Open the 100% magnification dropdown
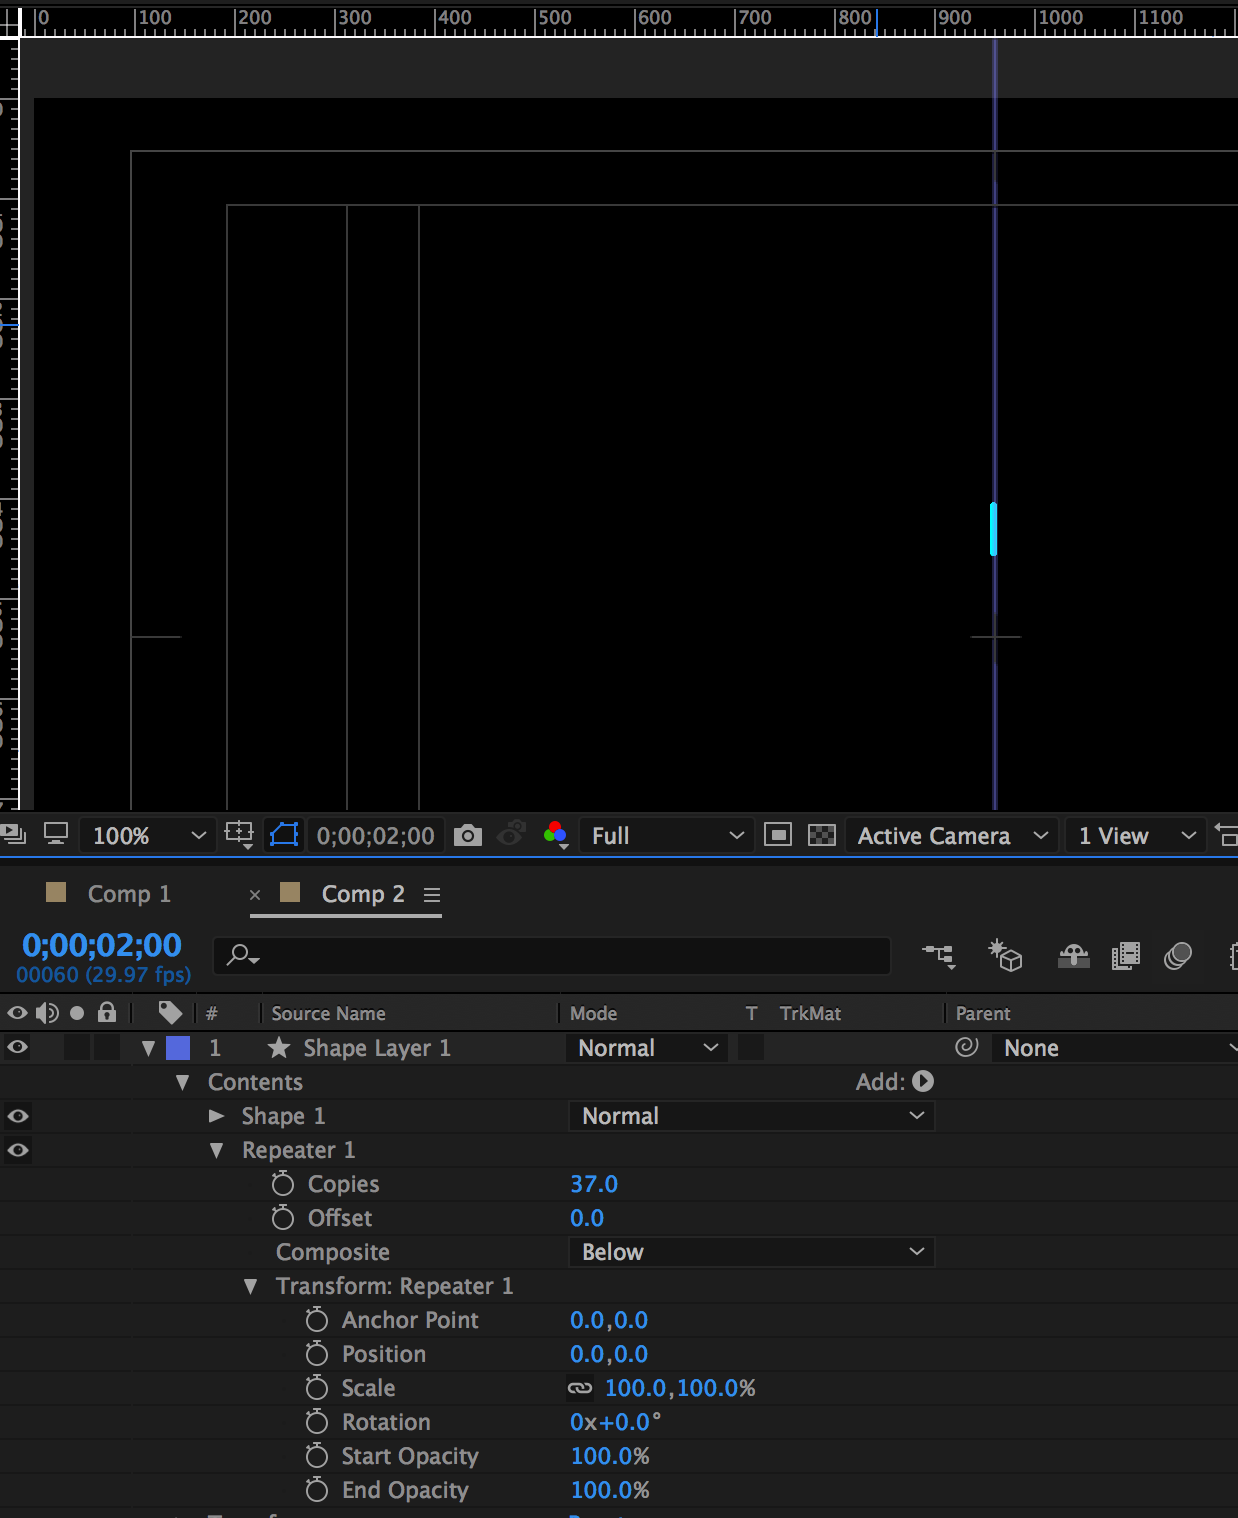Viewport: 1238px width, 1518px height. click(148, 835)
